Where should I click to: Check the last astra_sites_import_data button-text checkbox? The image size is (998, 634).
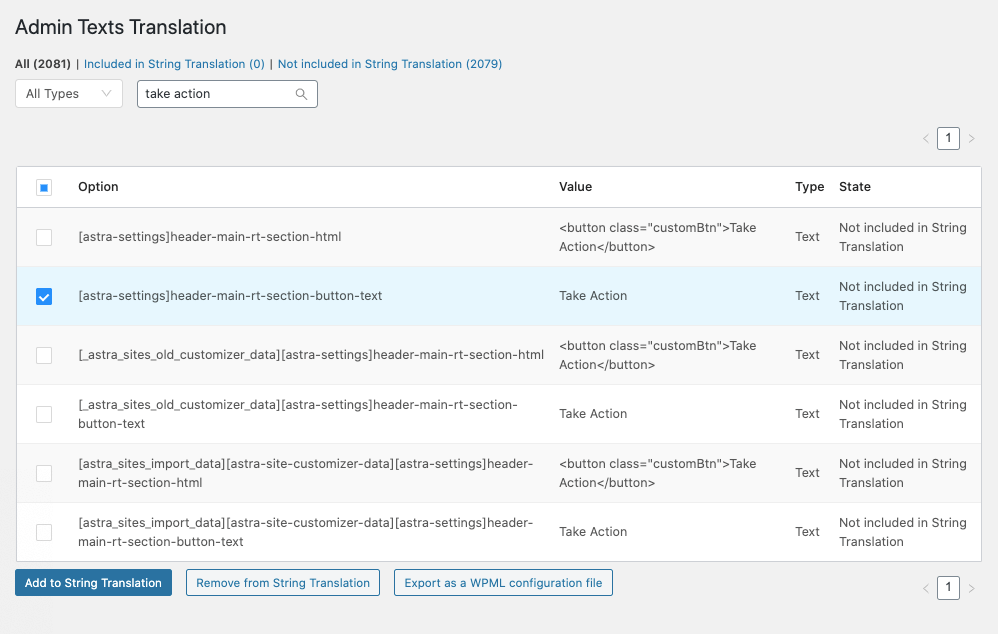(44, 532)
